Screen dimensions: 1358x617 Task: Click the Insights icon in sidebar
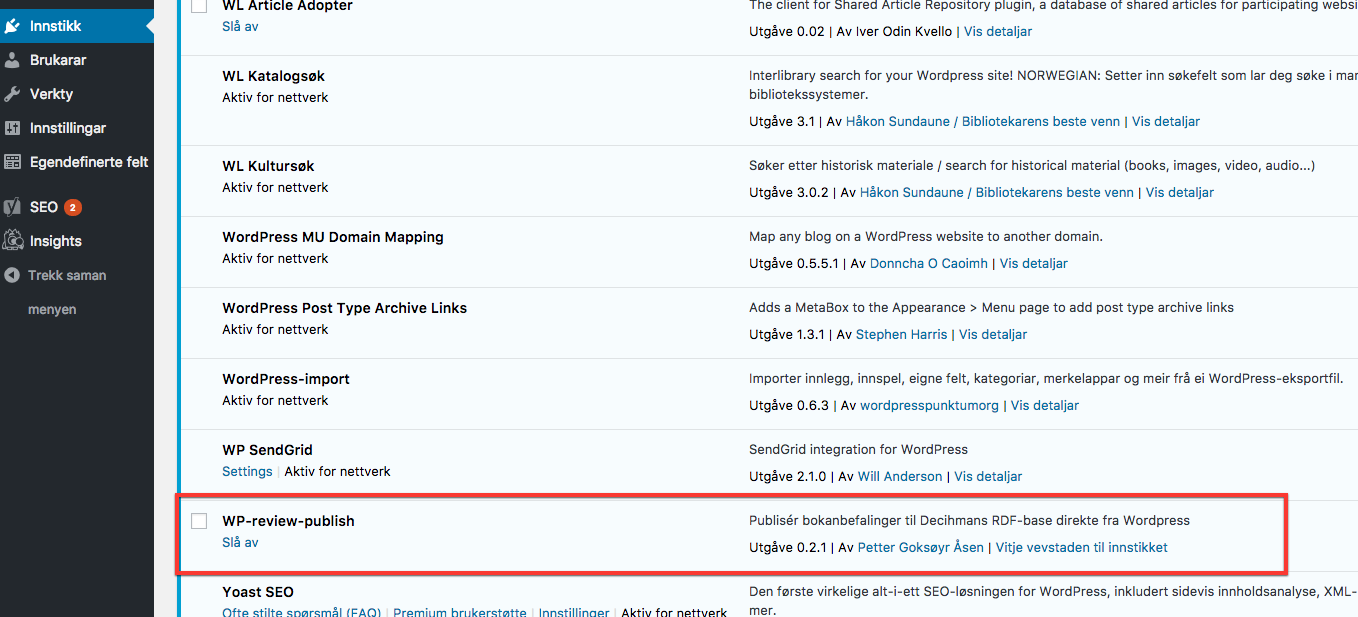coord(12,241)
